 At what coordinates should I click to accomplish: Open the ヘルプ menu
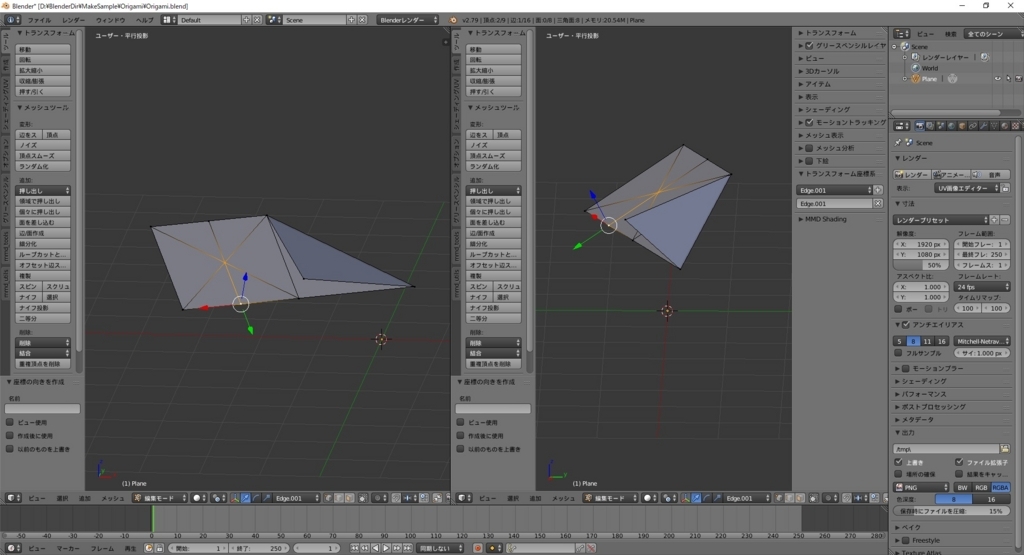tap(144, 20)
